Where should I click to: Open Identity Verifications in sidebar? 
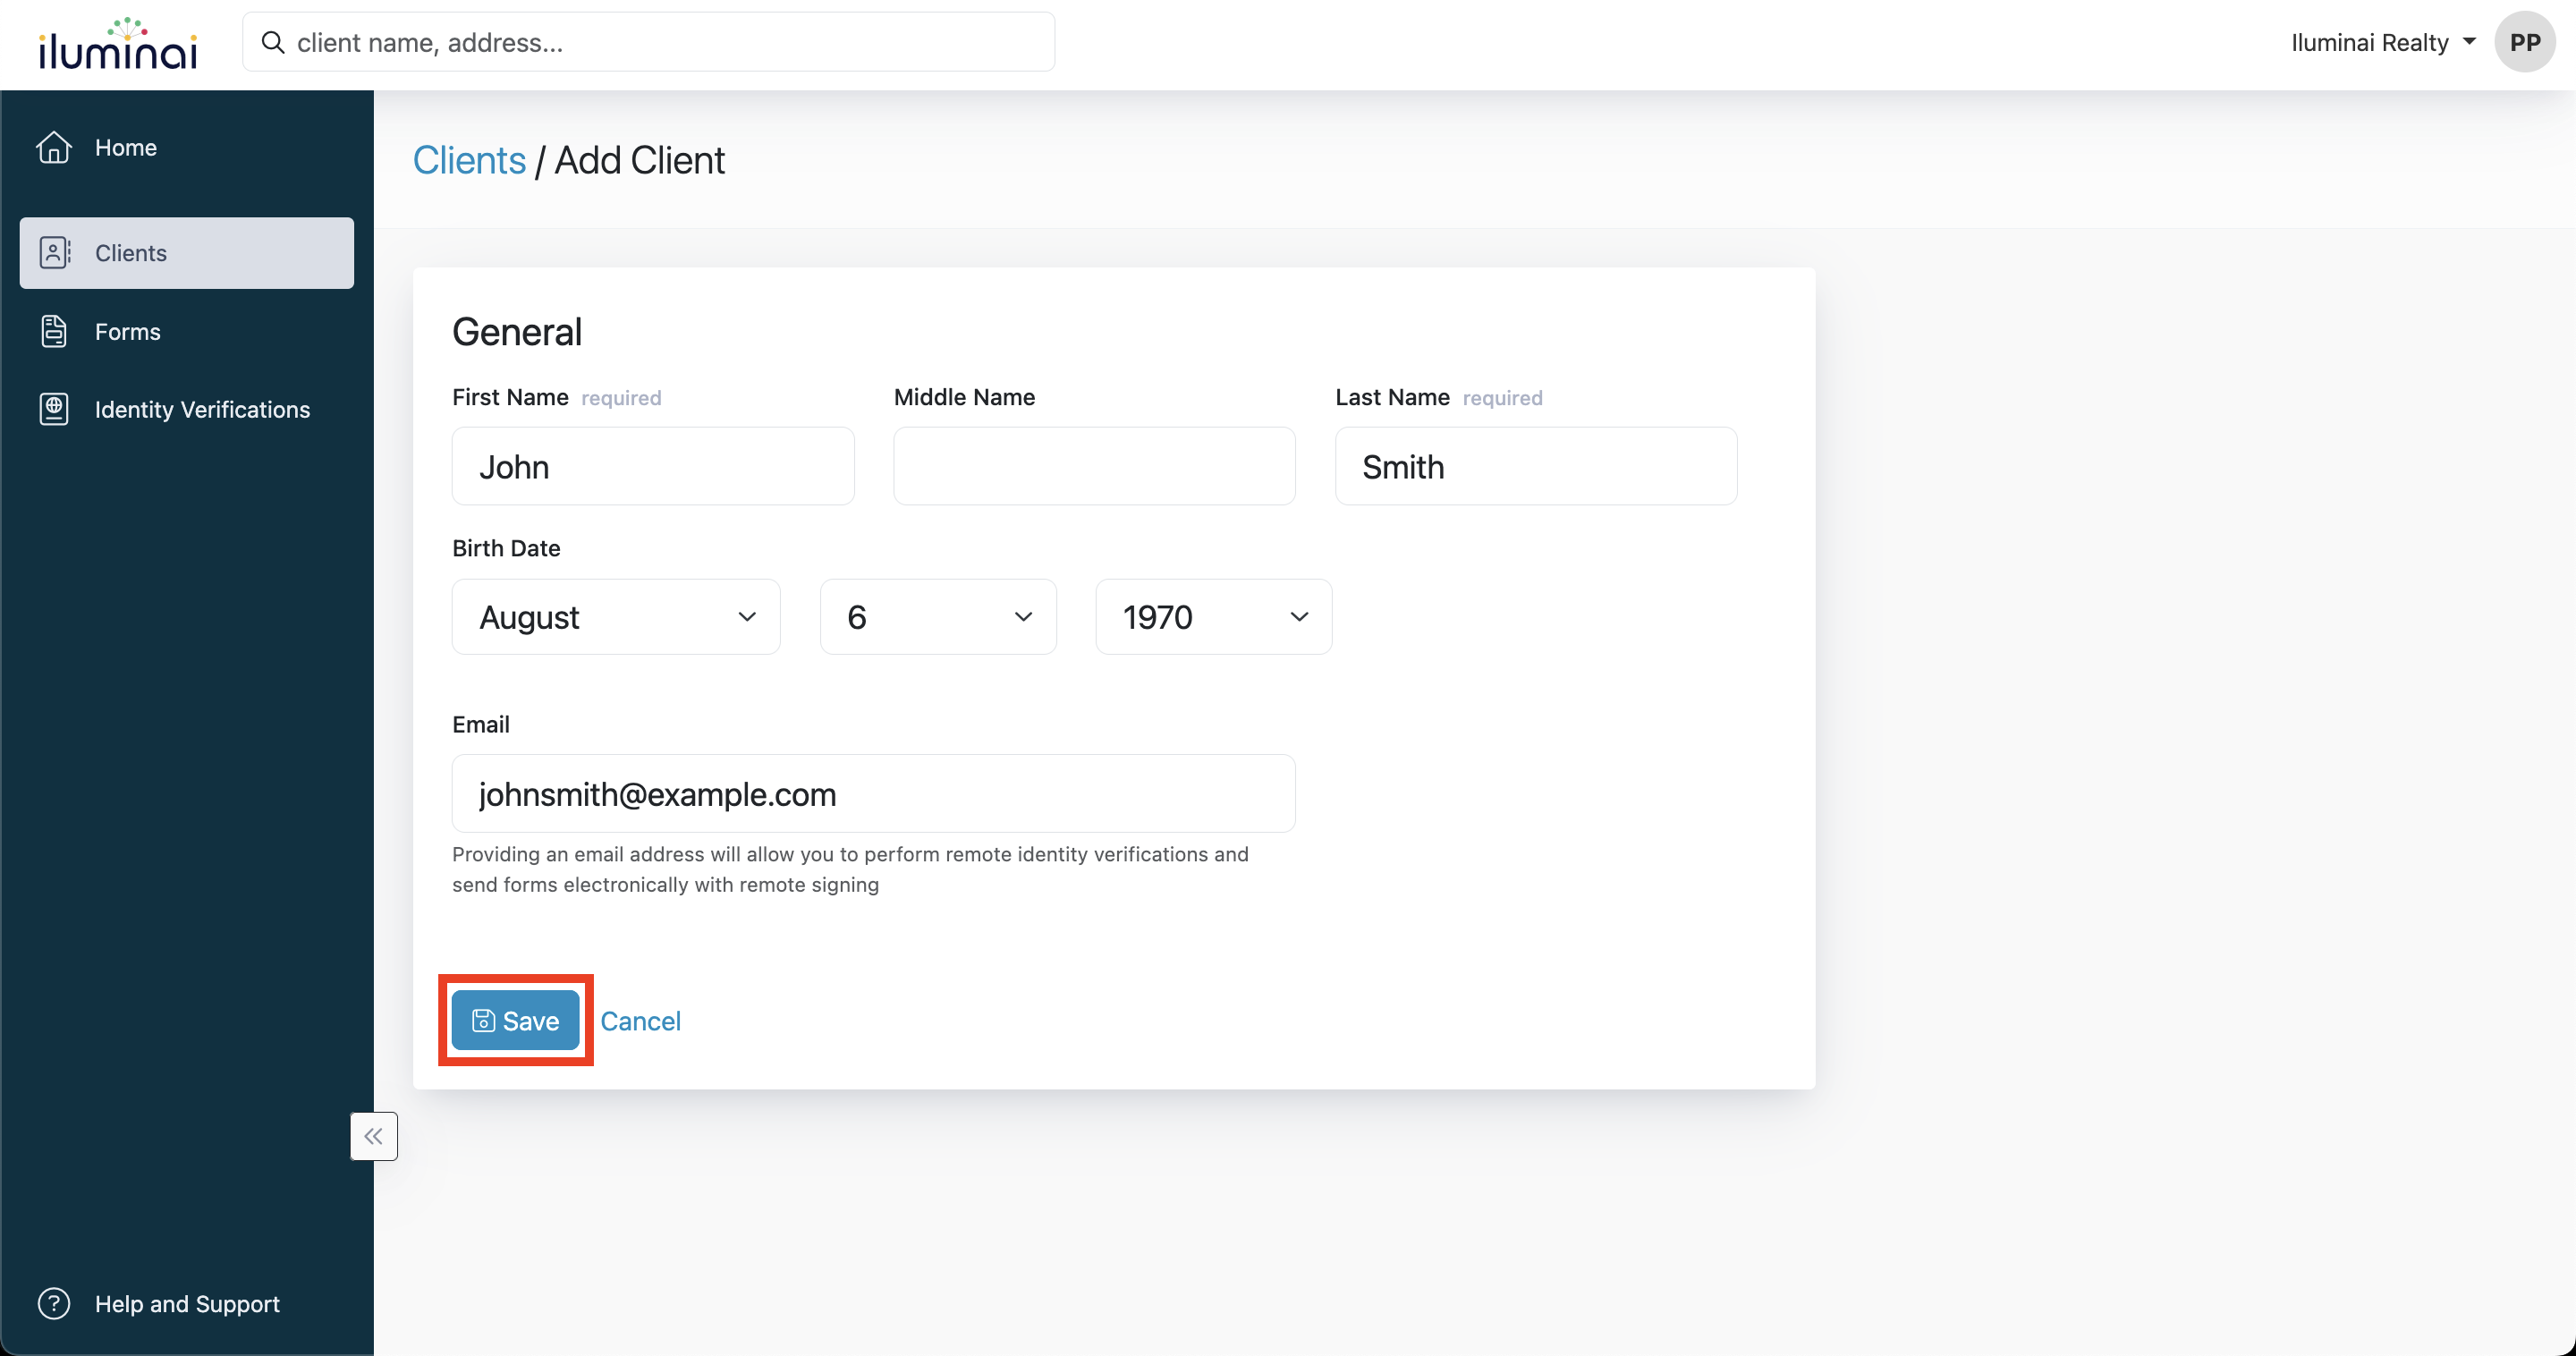[202, 409]
